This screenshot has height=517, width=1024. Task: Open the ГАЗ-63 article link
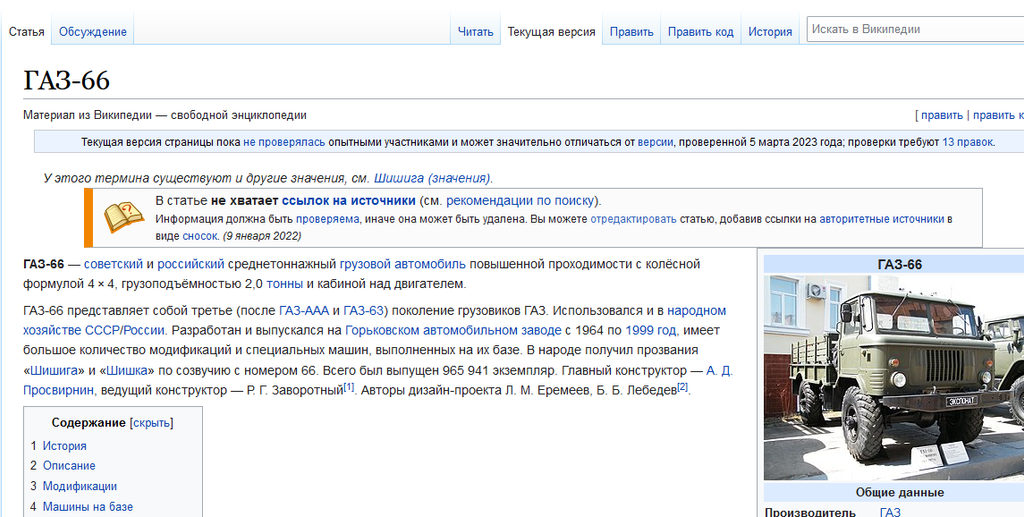pos(364,310)
